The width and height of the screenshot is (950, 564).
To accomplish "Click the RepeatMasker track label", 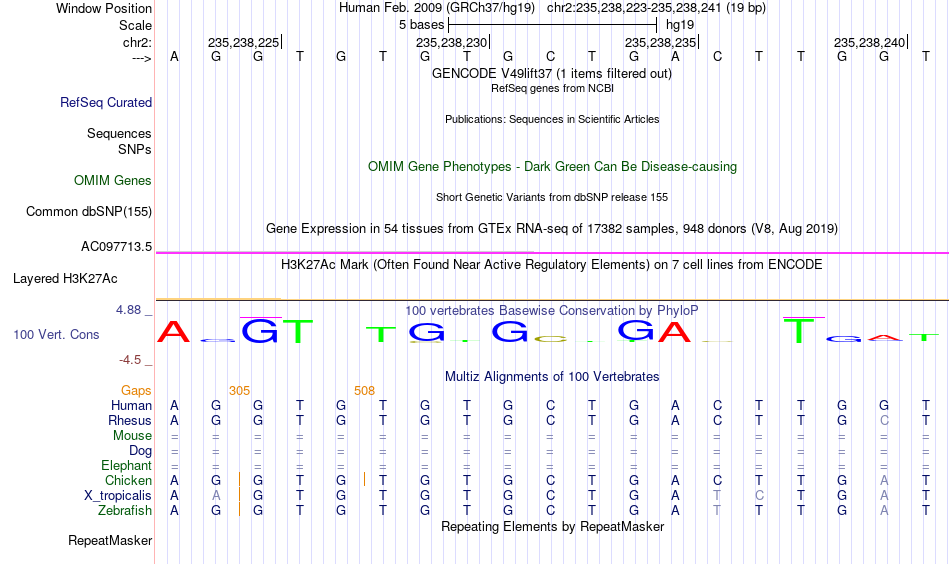I will pos(110,540).
